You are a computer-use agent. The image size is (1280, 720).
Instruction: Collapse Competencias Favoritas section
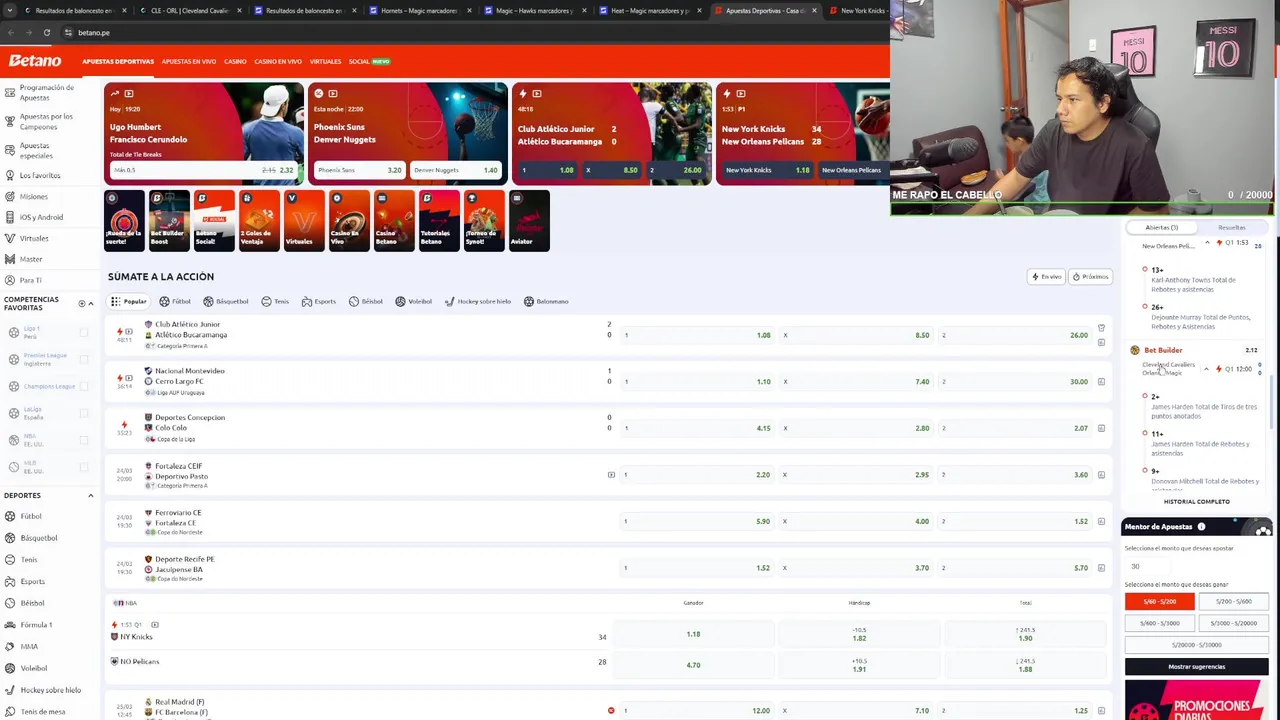pos(91,303)
